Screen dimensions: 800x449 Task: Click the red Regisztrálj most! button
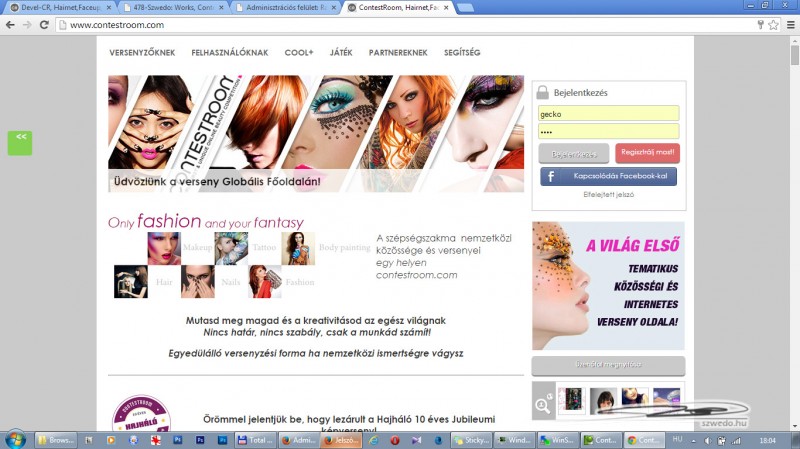click(x=647, y=153)
